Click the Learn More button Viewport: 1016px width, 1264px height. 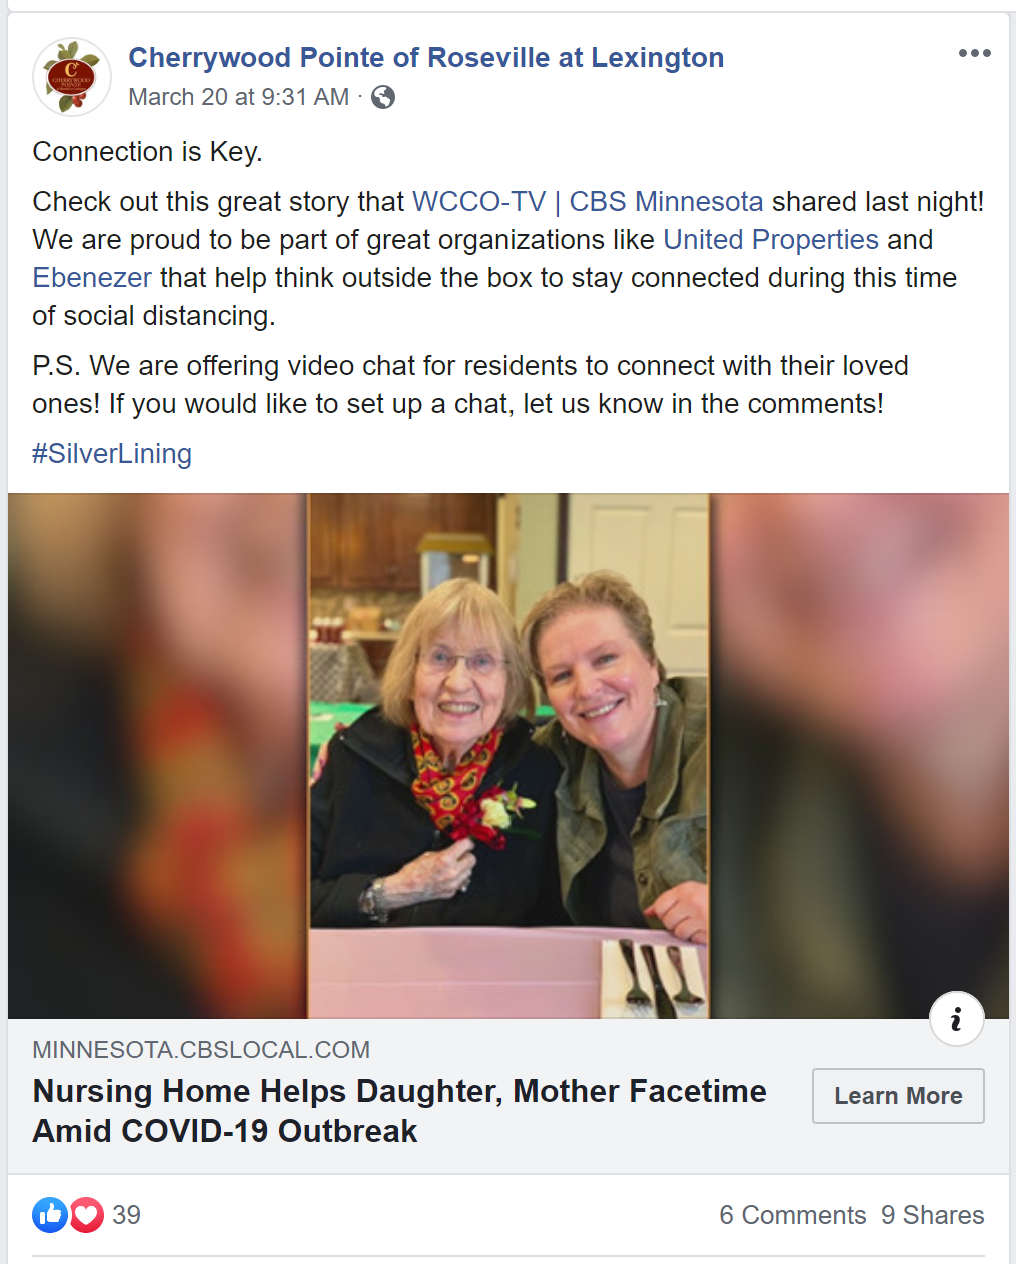(x=898, y=1096)
